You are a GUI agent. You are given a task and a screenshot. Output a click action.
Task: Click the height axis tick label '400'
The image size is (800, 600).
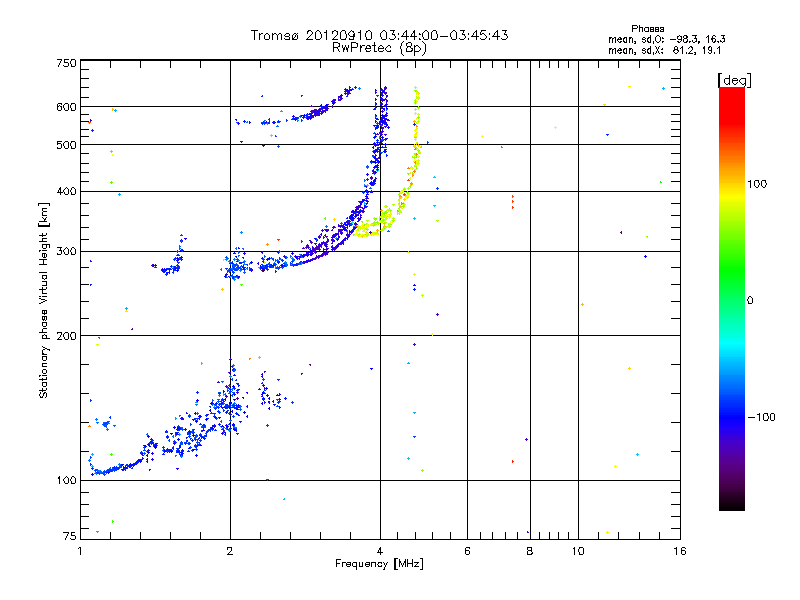[x=66, y=191]
